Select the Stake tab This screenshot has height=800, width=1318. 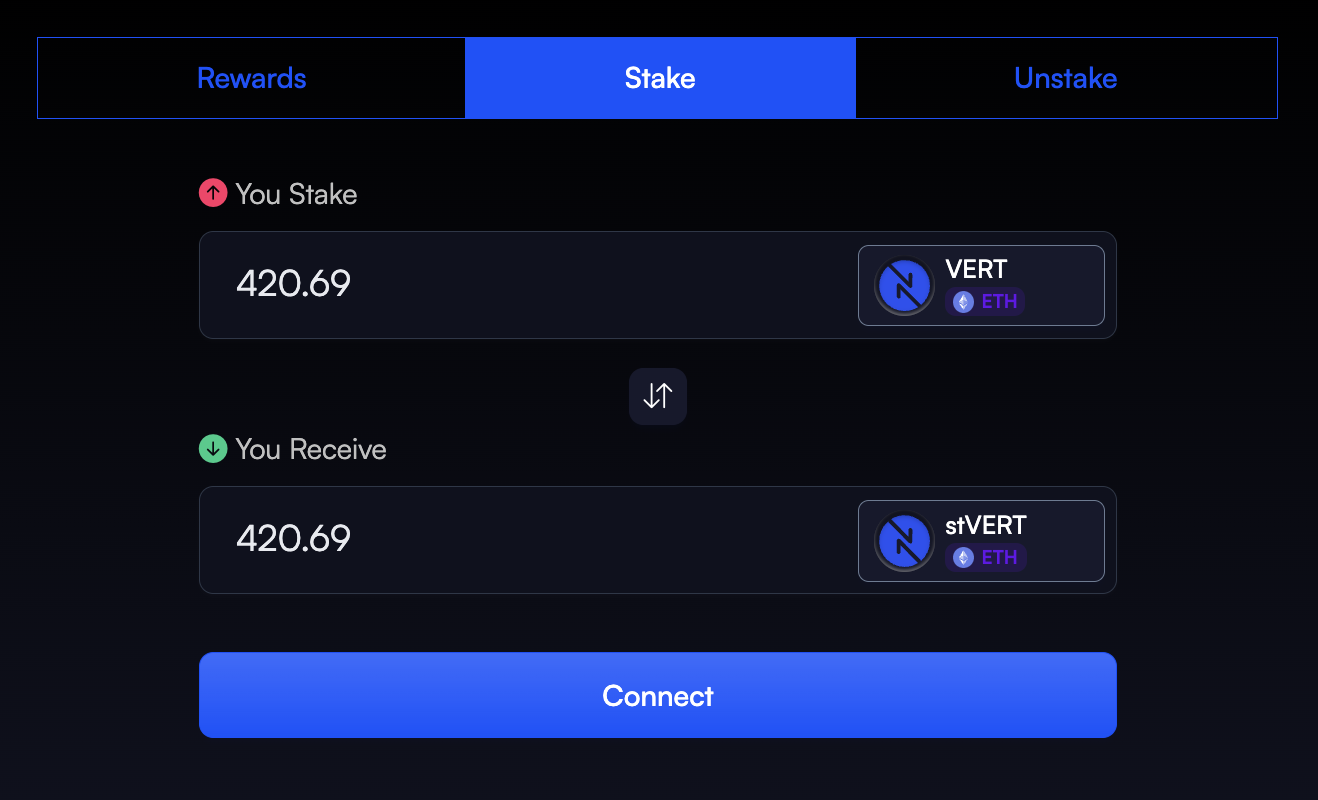(660, 78)
